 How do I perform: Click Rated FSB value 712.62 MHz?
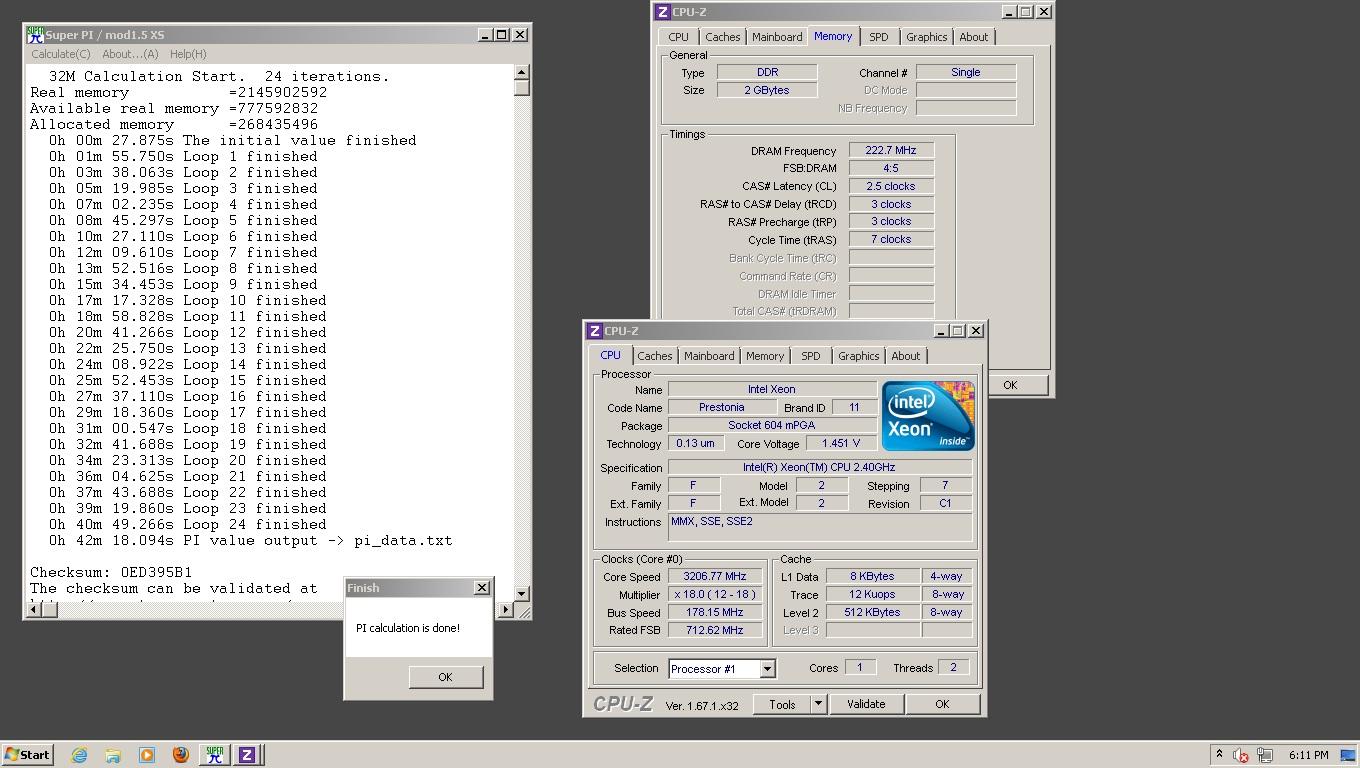[x=715, y=630]
